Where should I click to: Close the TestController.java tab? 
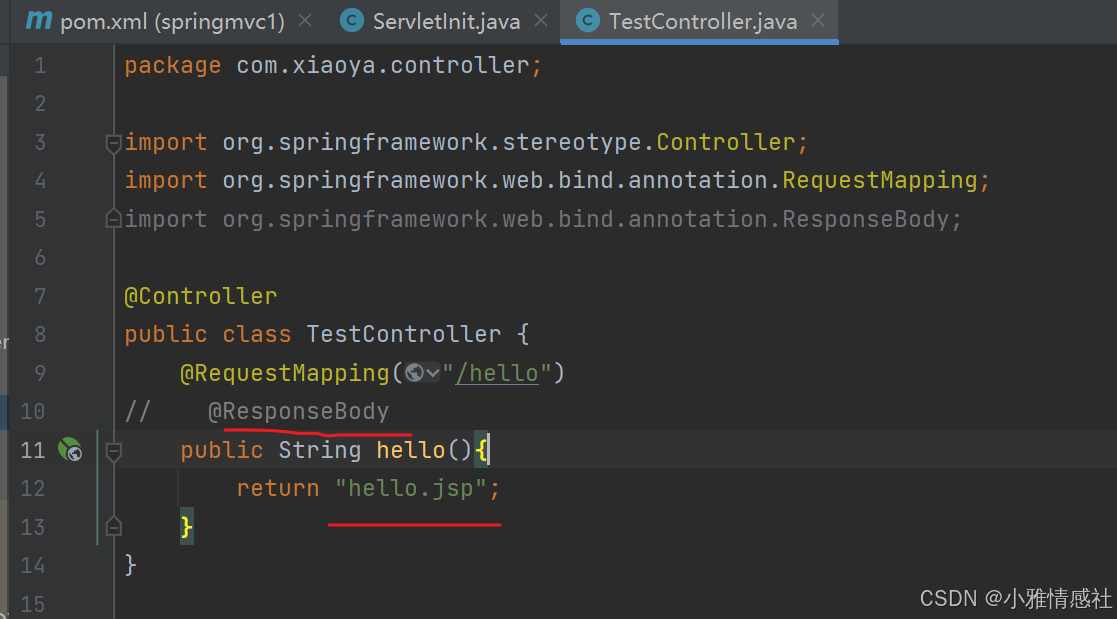click(818, 21)
